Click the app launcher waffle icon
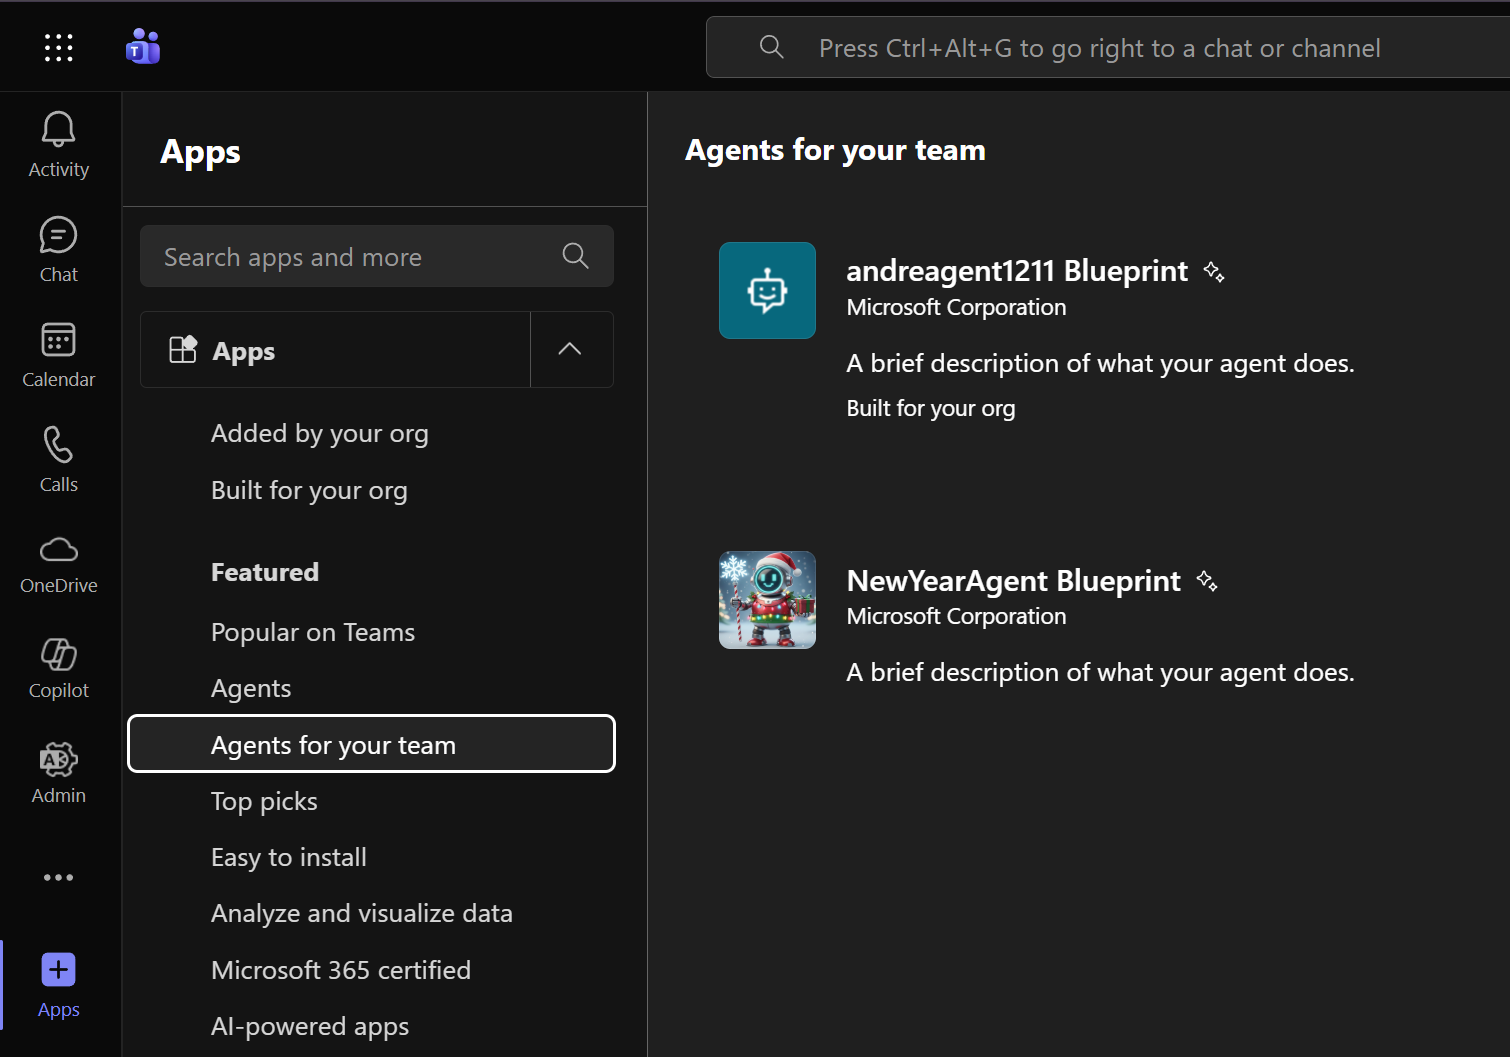1510x1057 pixels. click(58, 47)
